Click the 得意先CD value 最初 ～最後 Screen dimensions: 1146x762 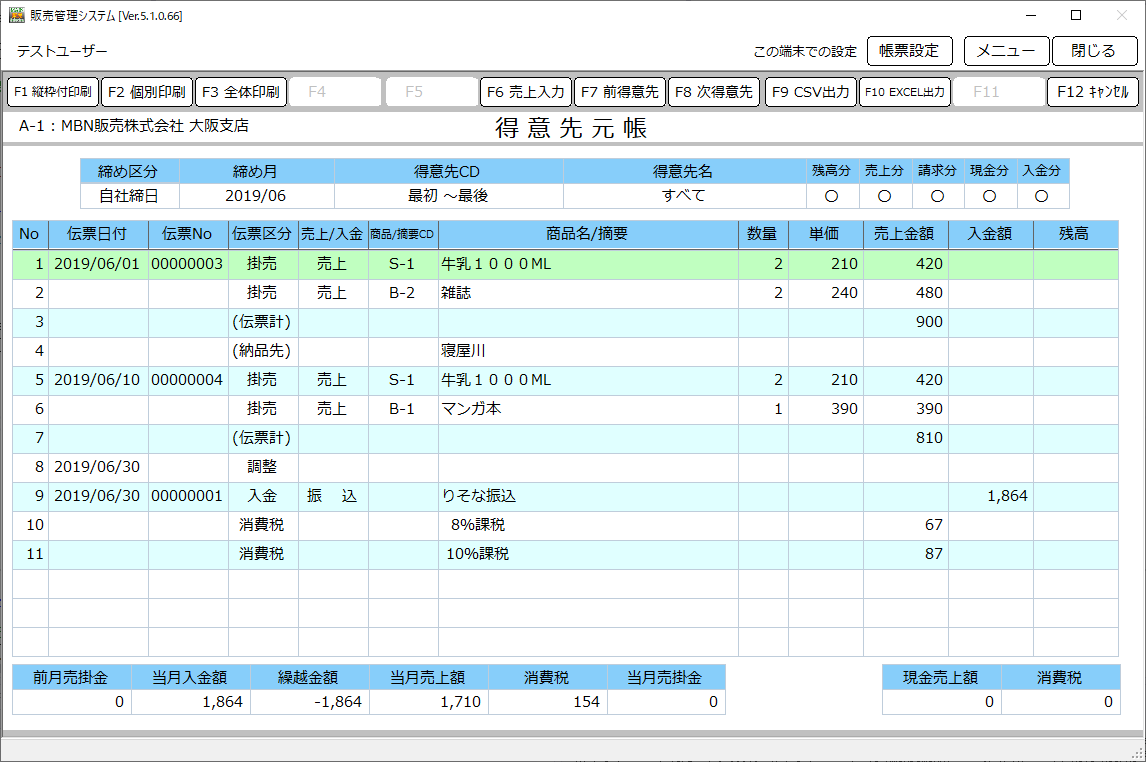click(448, 196)
